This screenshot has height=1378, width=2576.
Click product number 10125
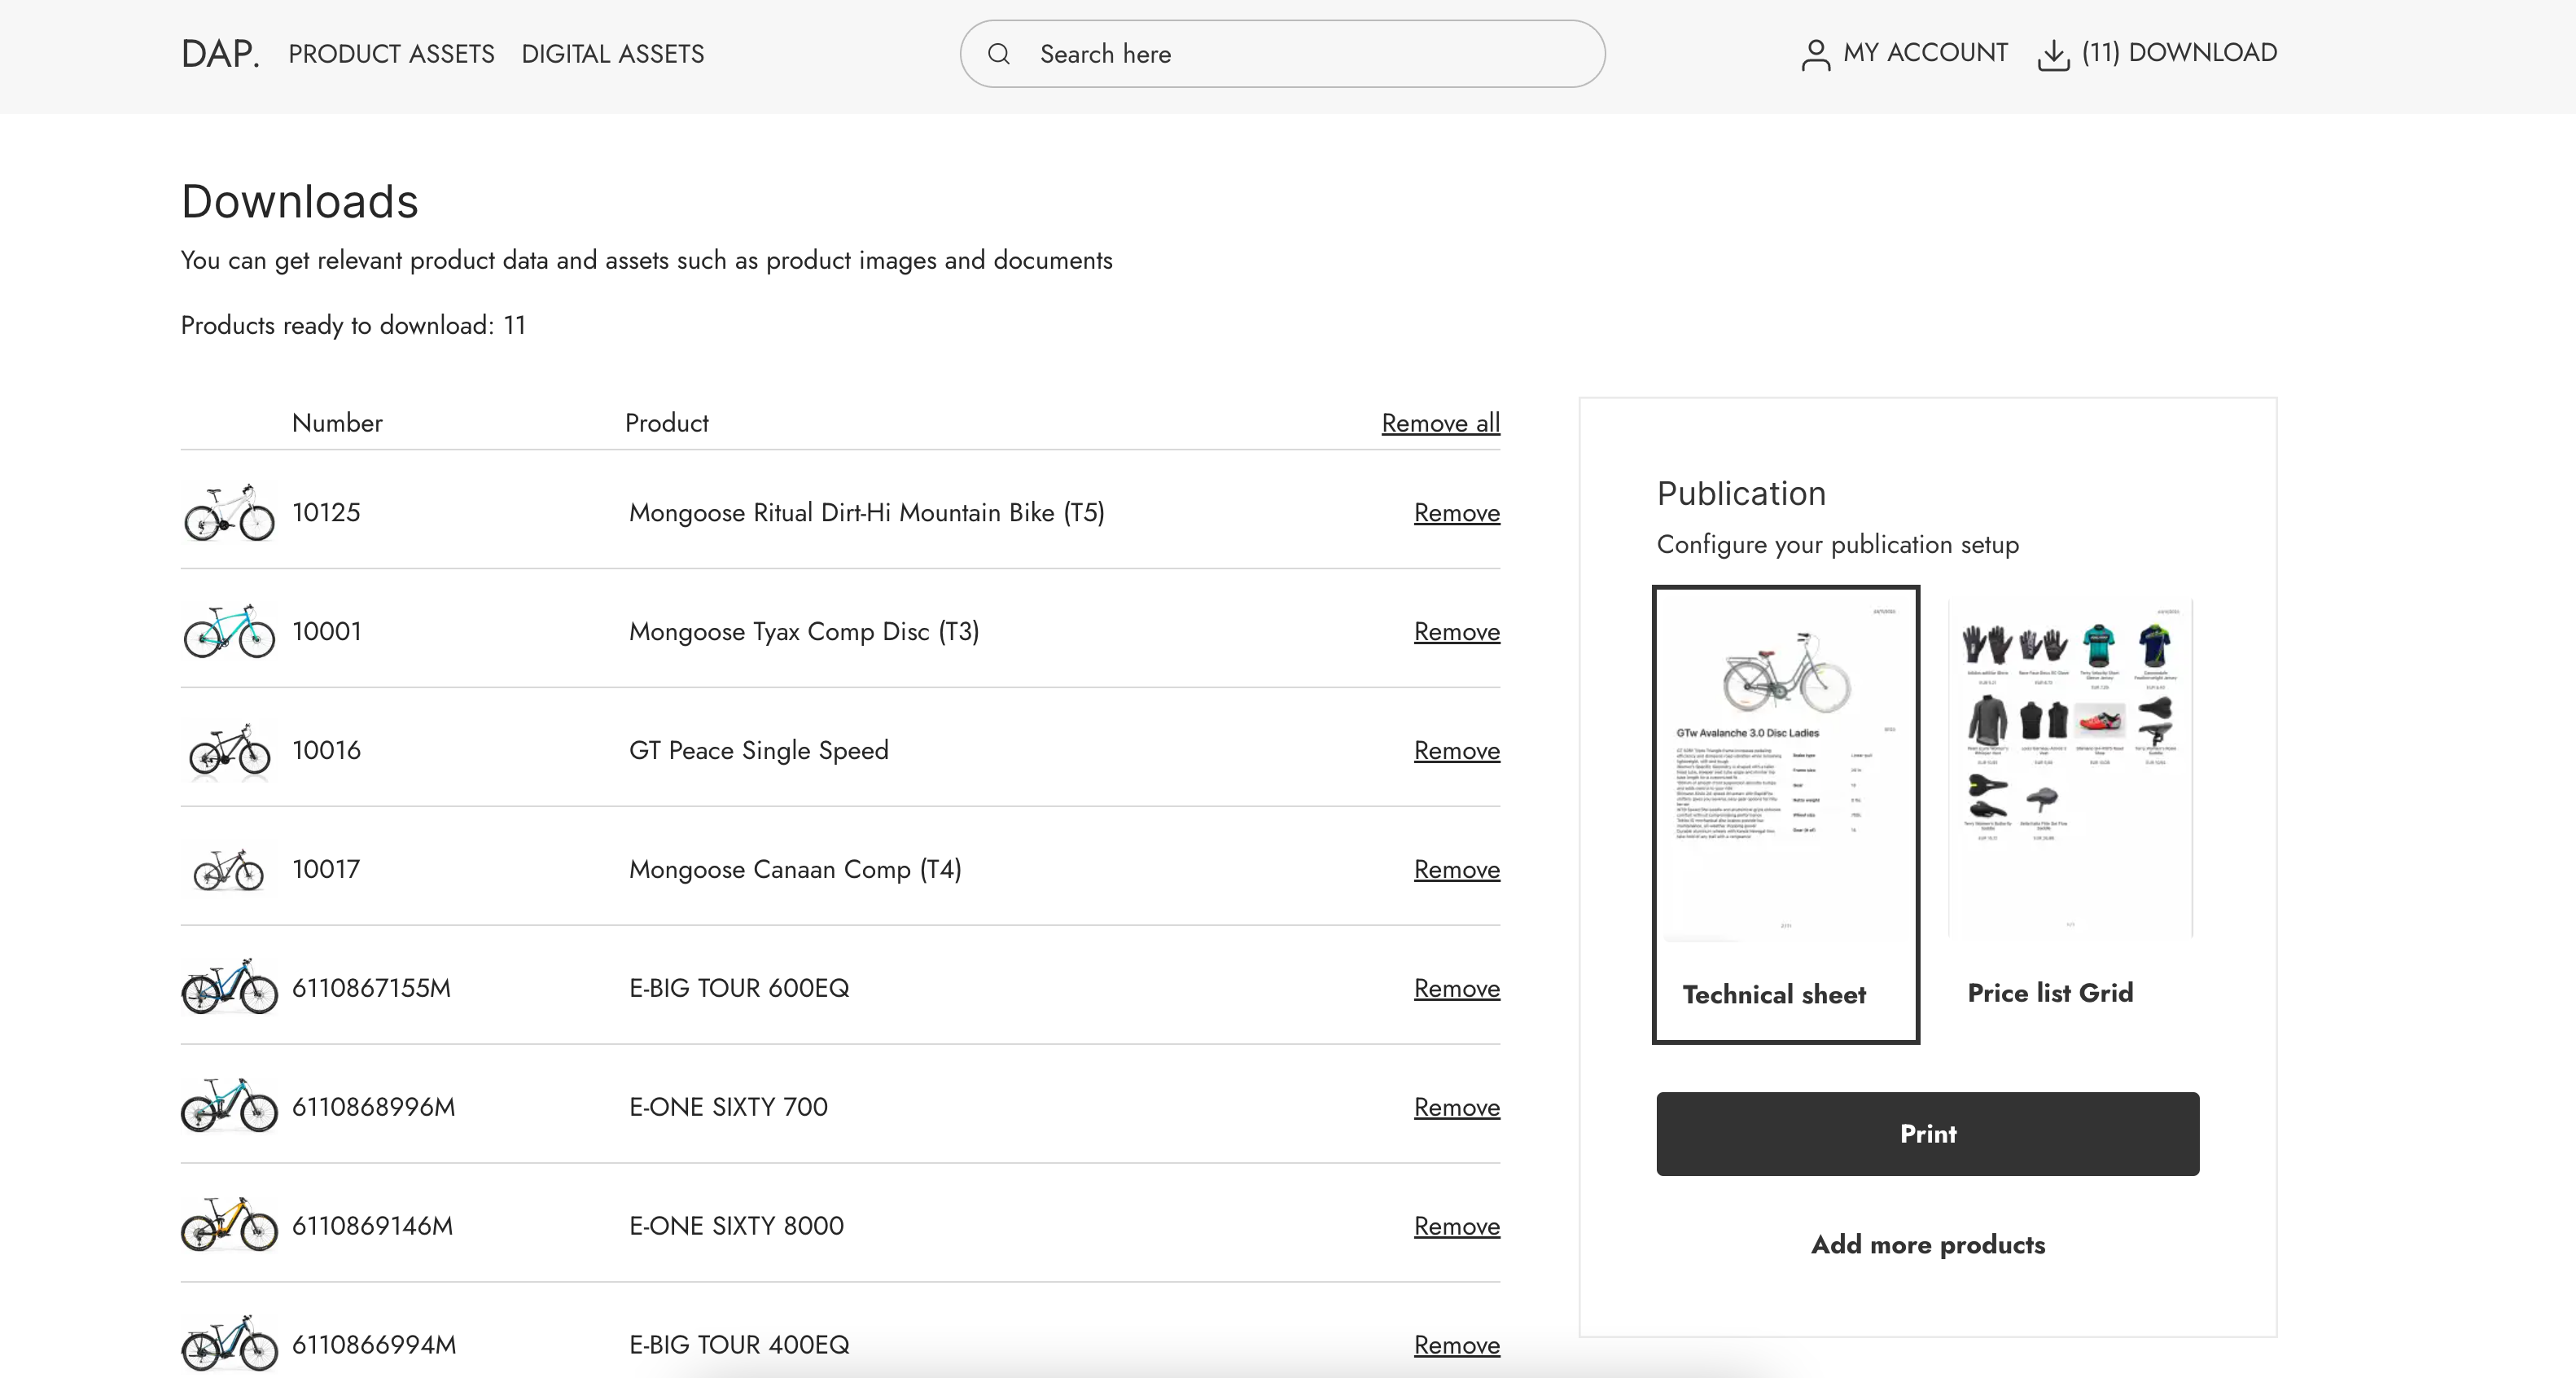[326, 513]
